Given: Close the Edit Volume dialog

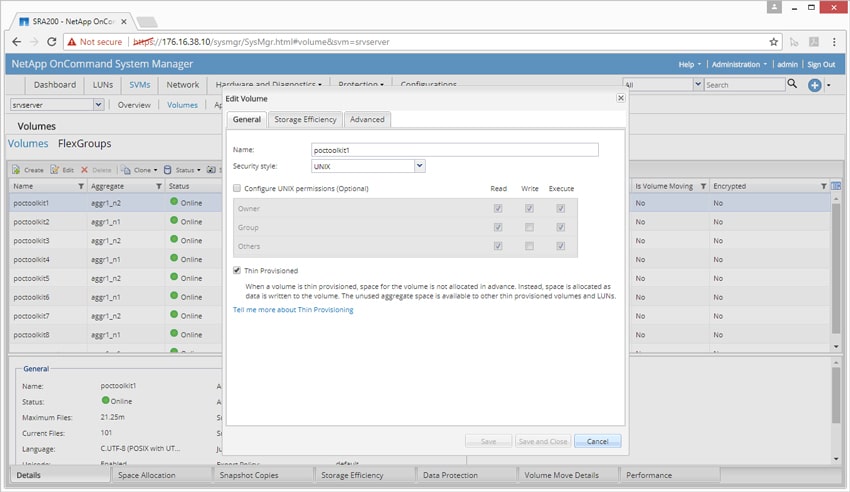Looking at the screenshot, I should coord(621,98).
